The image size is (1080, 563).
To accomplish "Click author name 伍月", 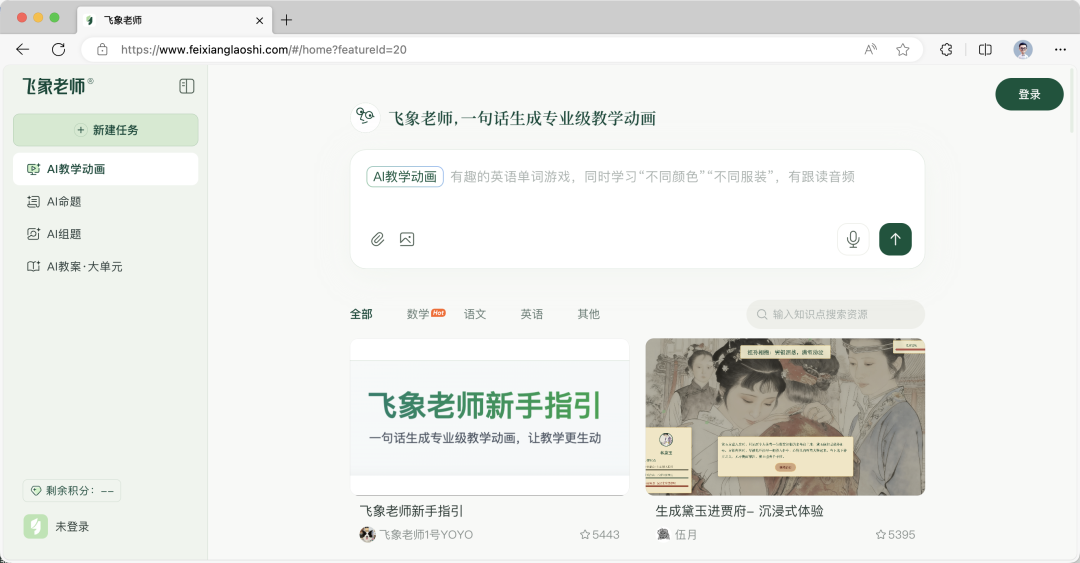I will (686, 535).
